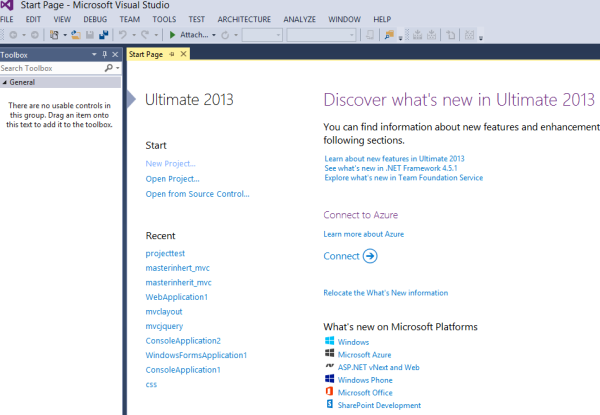The image size is (600, 415).
Task: Open recent project projecttest
Action: tap(165, 254)
